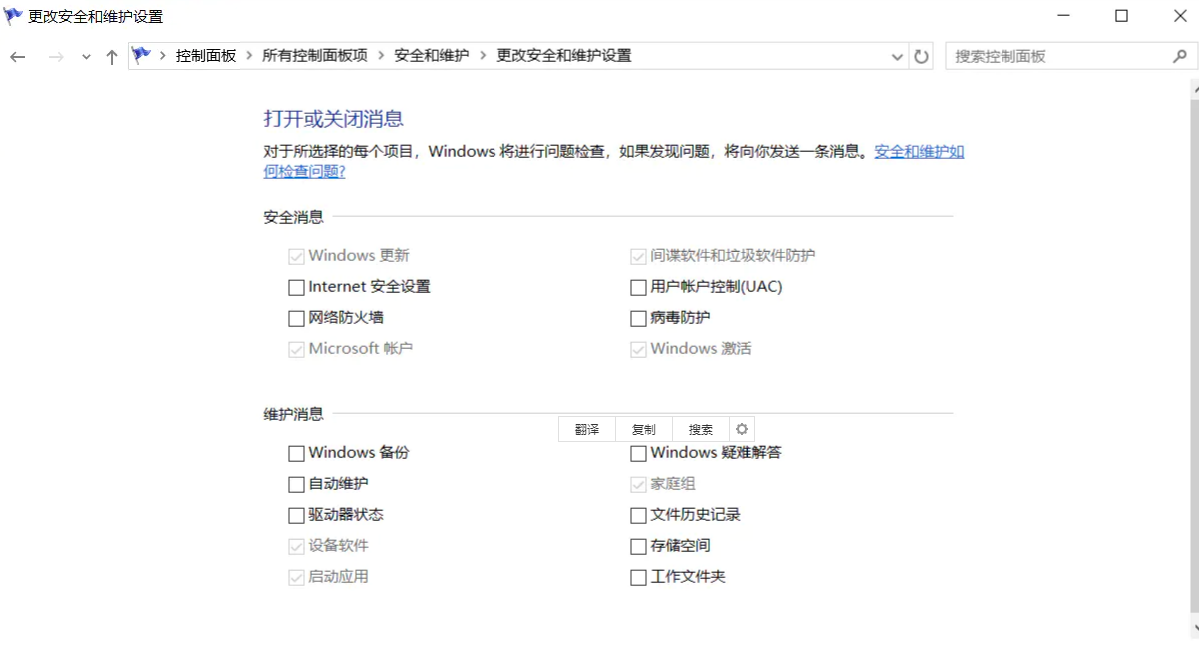Close the 更改安全和维护设置 window

(1180, 16)
